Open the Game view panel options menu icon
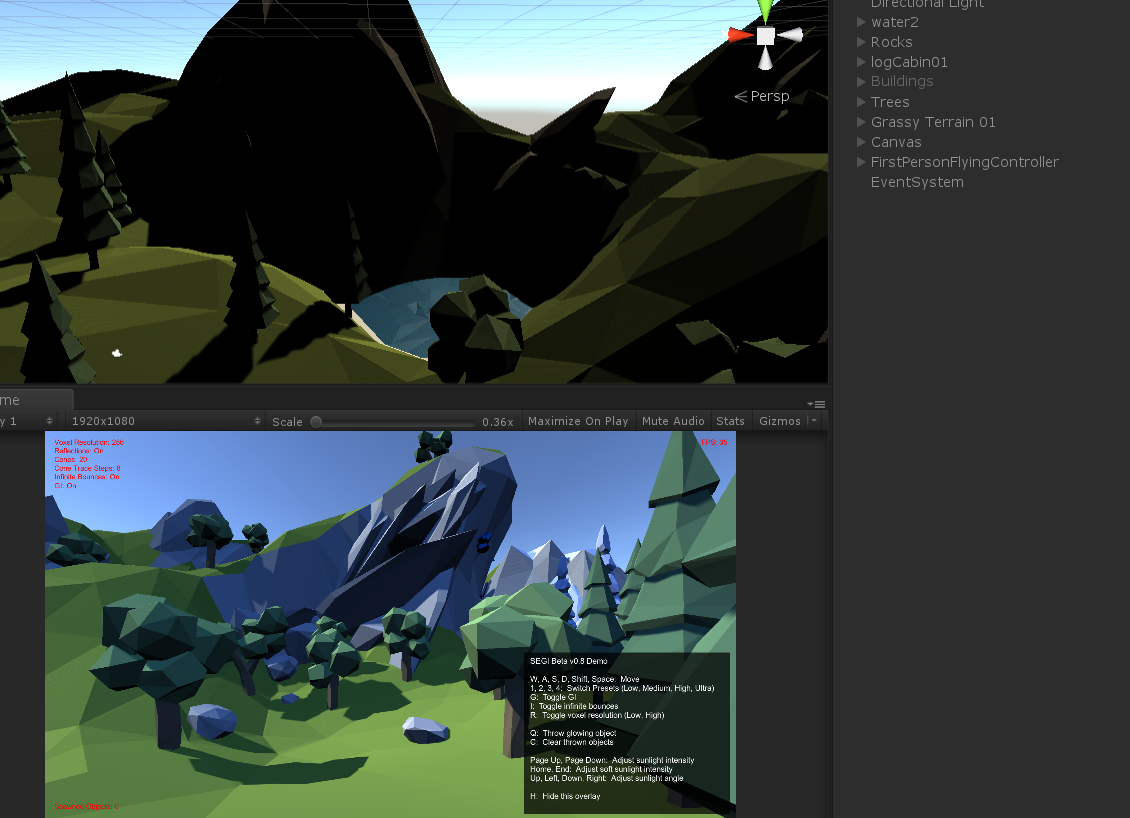The image size is (1130, 818). 817,404
